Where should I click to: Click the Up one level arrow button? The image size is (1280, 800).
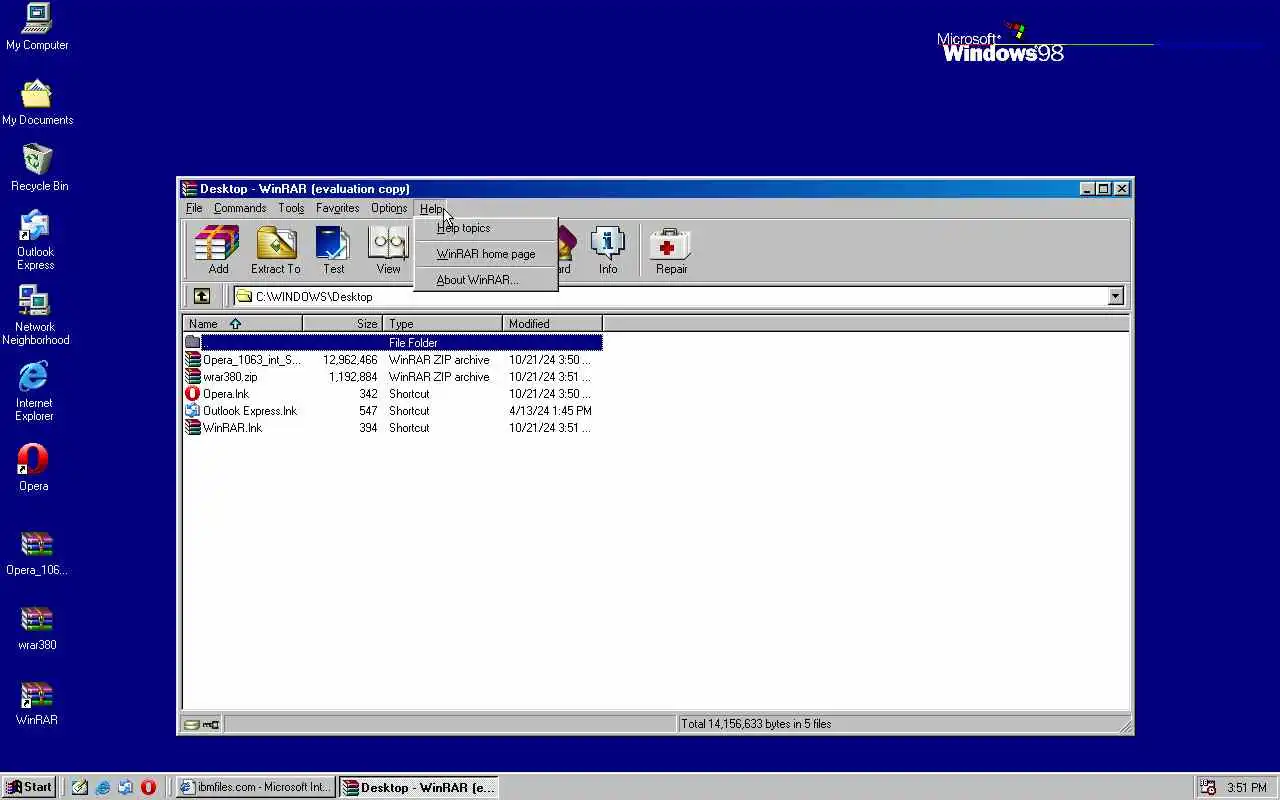click(x=202, y=296)
